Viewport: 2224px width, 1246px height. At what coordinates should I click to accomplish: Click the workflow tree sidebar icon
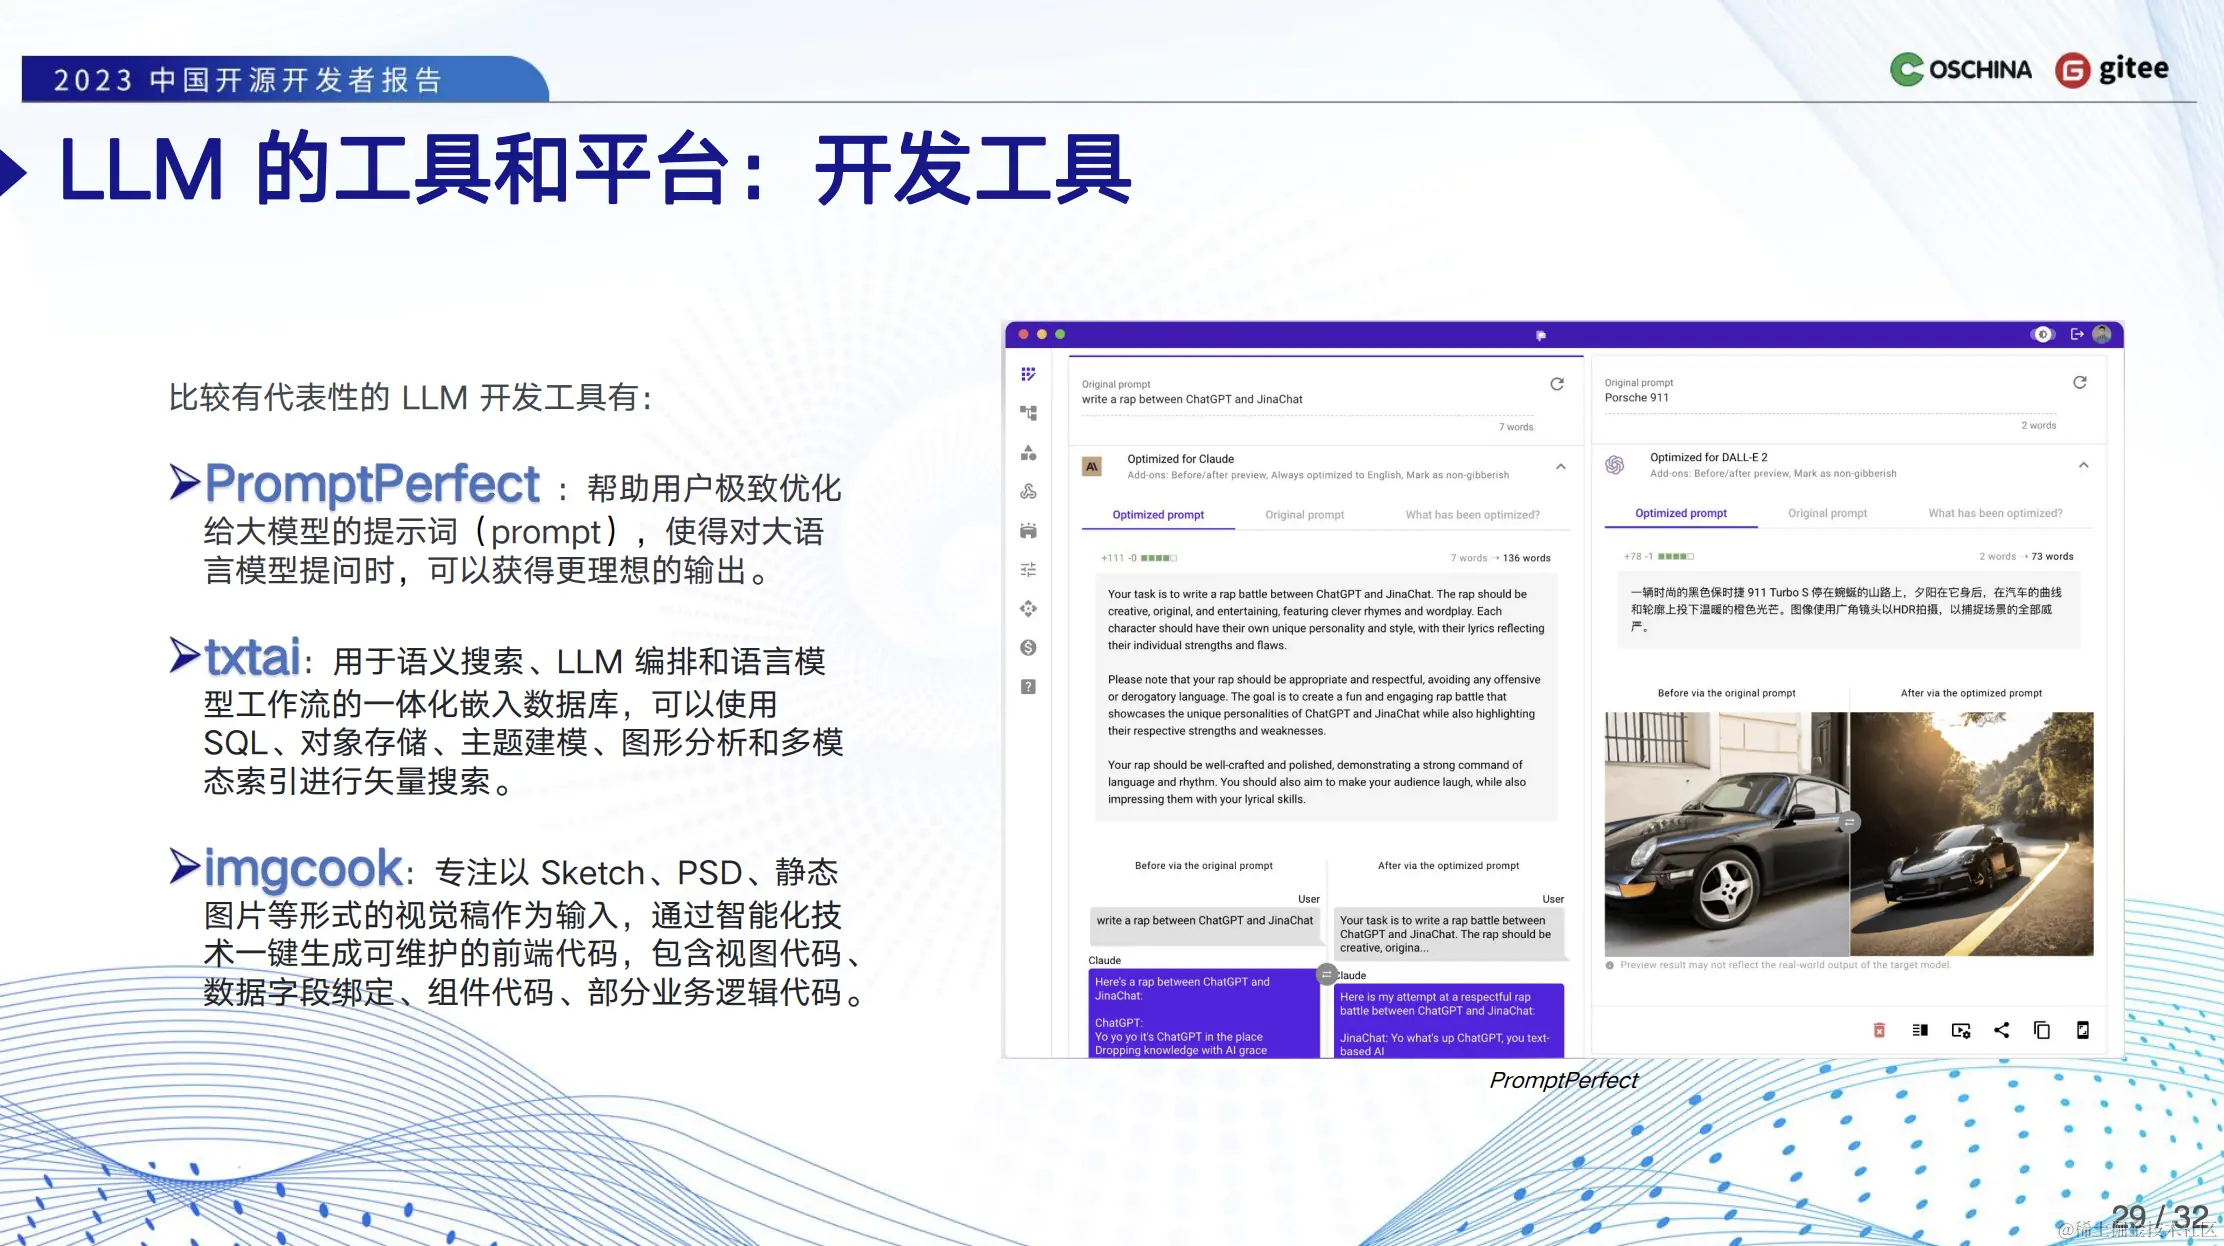coord(1028,413)
